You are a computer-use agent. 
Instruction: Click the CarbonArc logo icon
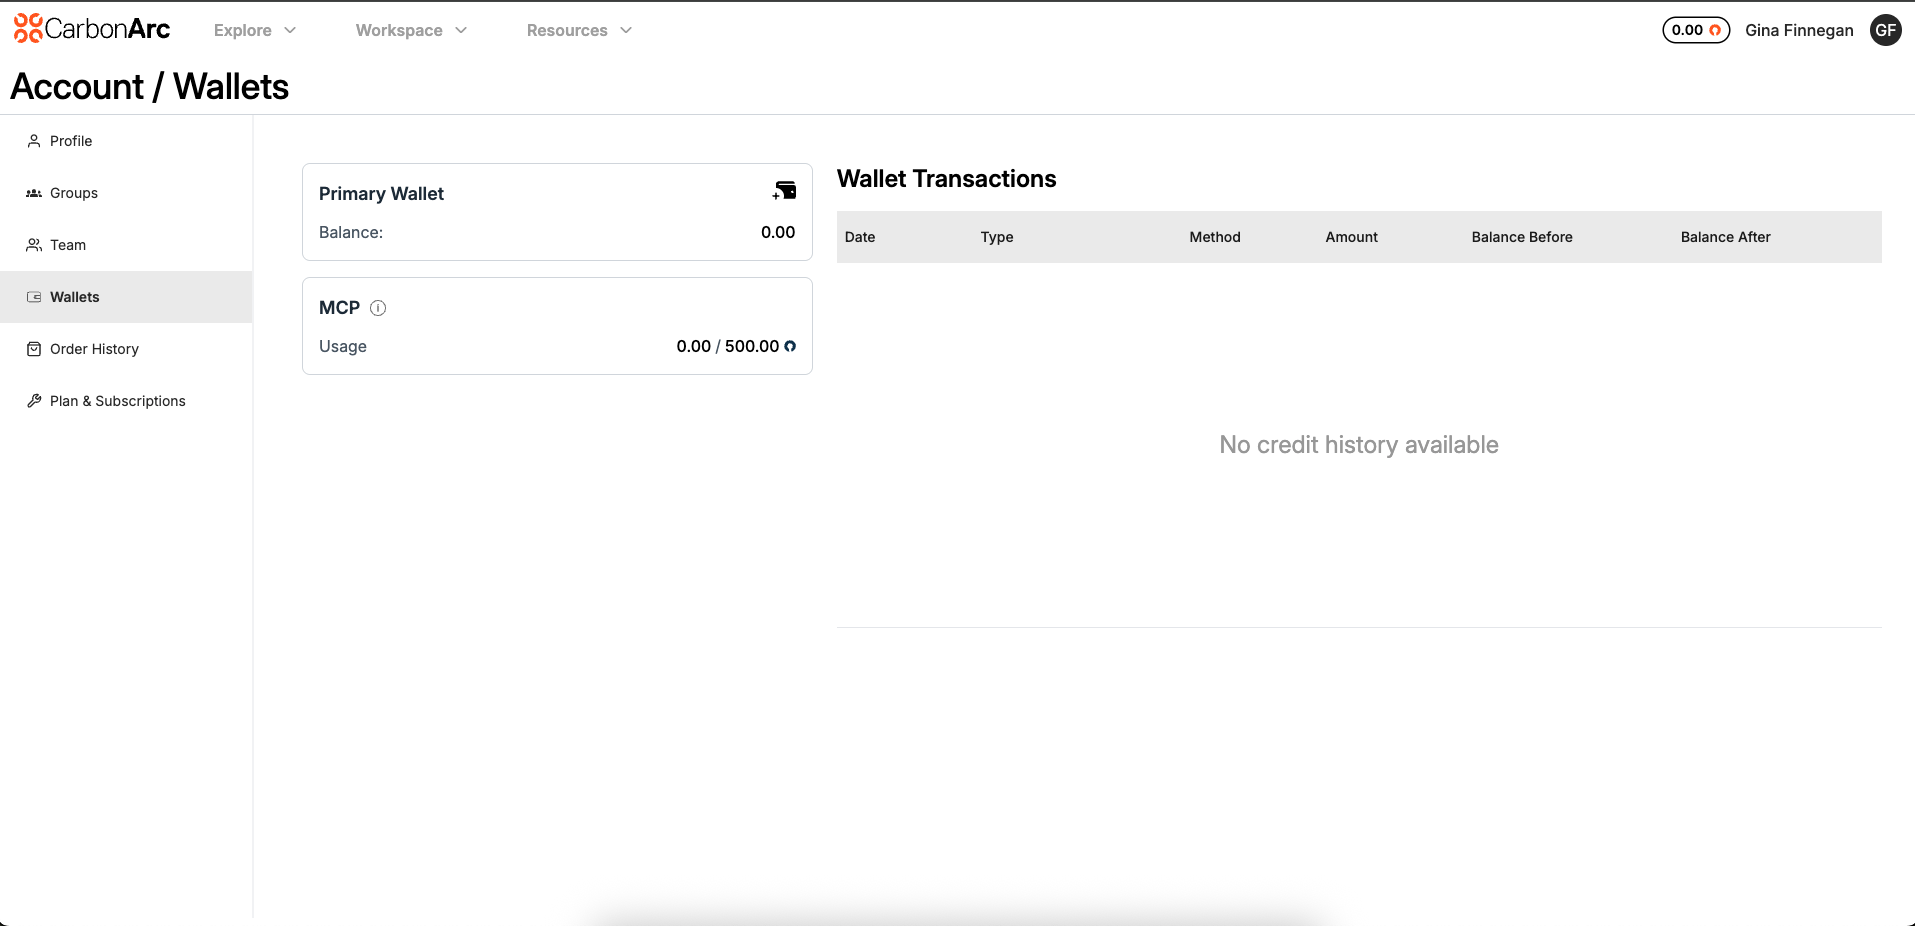coord(28,29)
